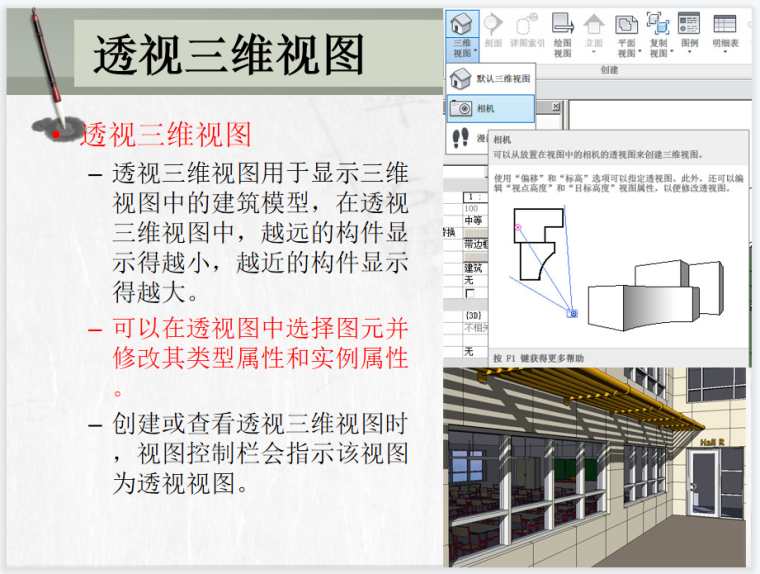Click the 剖面 (Section) tool icon
The width and height of the screenshot is (760, 574).
tap(493, 24)
